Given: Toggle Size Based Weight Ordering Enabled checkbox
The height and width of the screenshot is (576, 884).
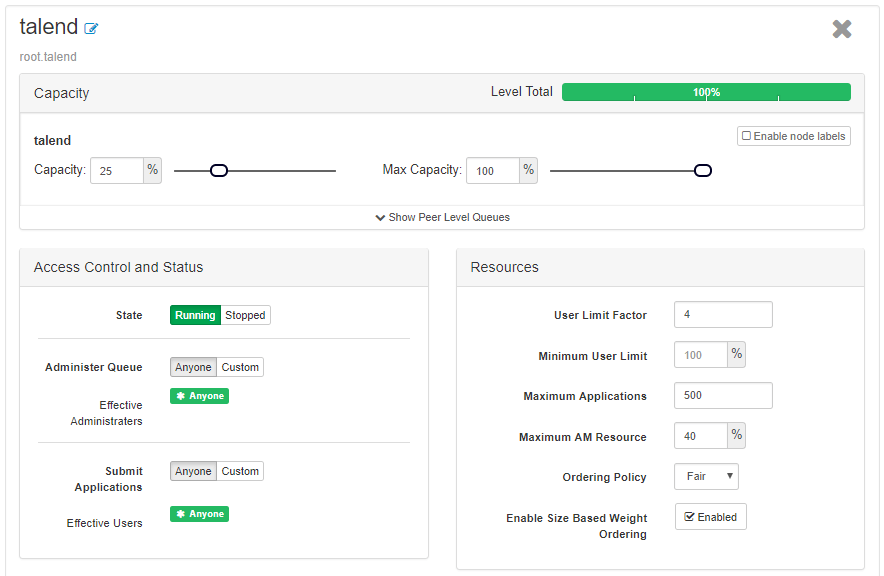Looking at the screenshot, I should 689,517.
